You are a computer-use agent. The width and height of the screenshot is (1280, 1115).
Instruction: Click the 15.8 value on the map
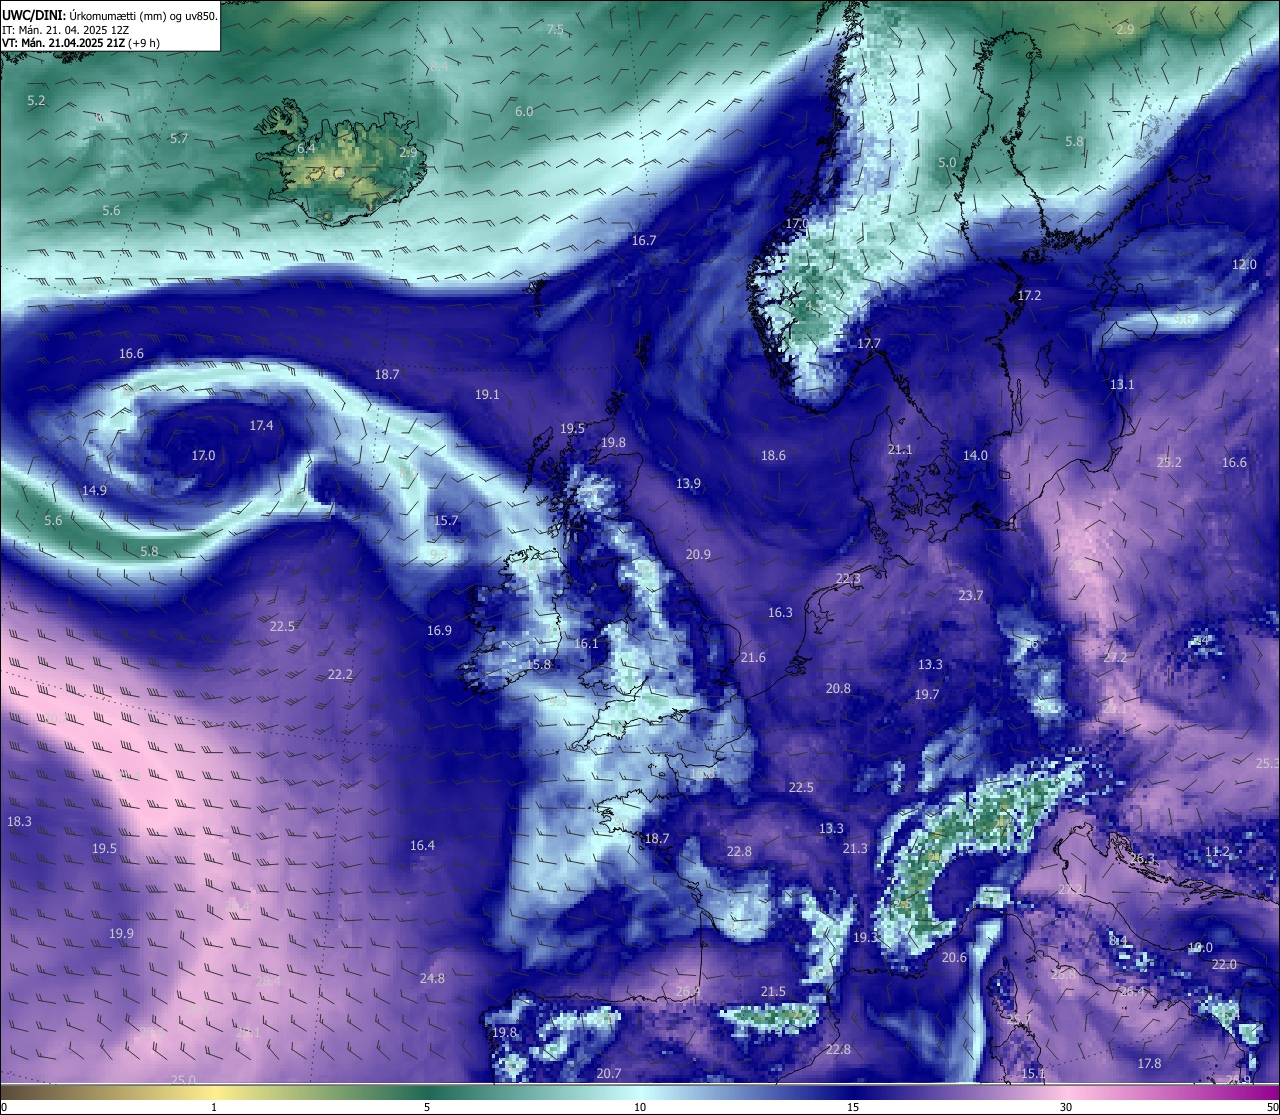point(539,664)
